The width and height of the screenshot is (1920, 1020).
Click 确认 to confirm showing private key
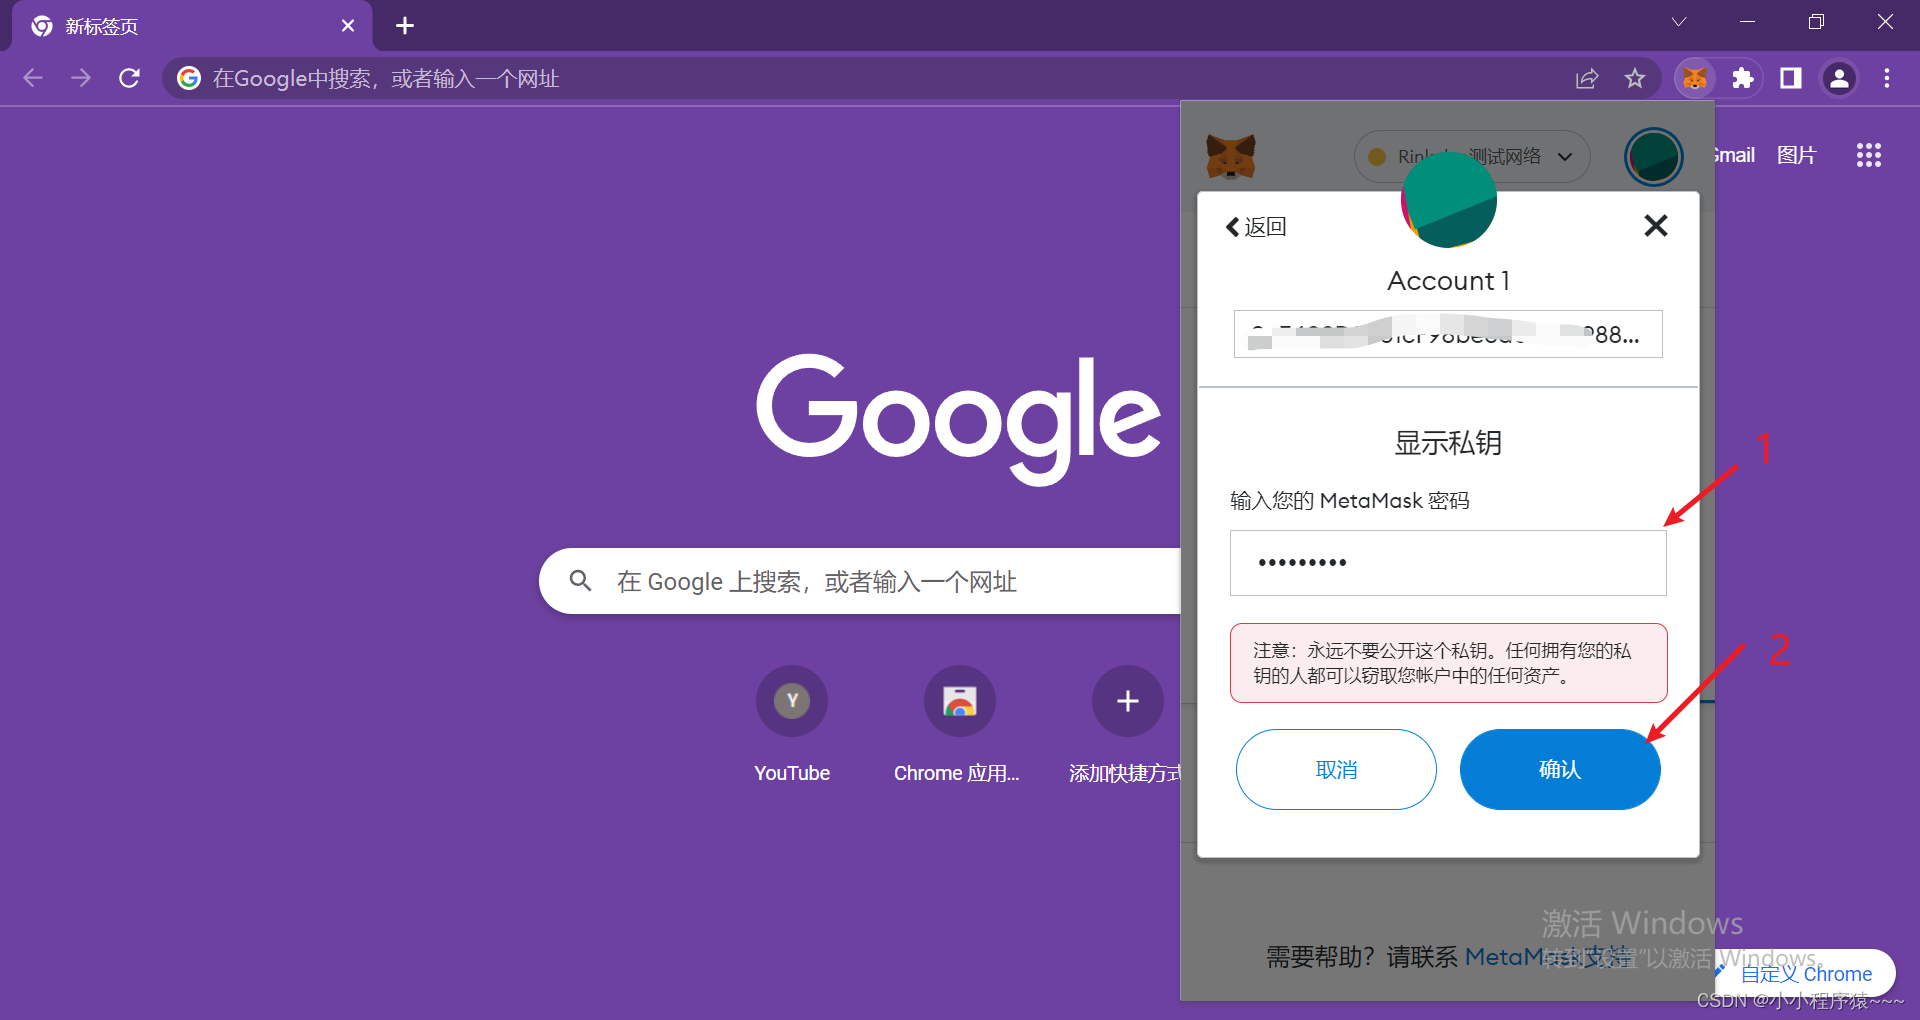coord(1560,769)
